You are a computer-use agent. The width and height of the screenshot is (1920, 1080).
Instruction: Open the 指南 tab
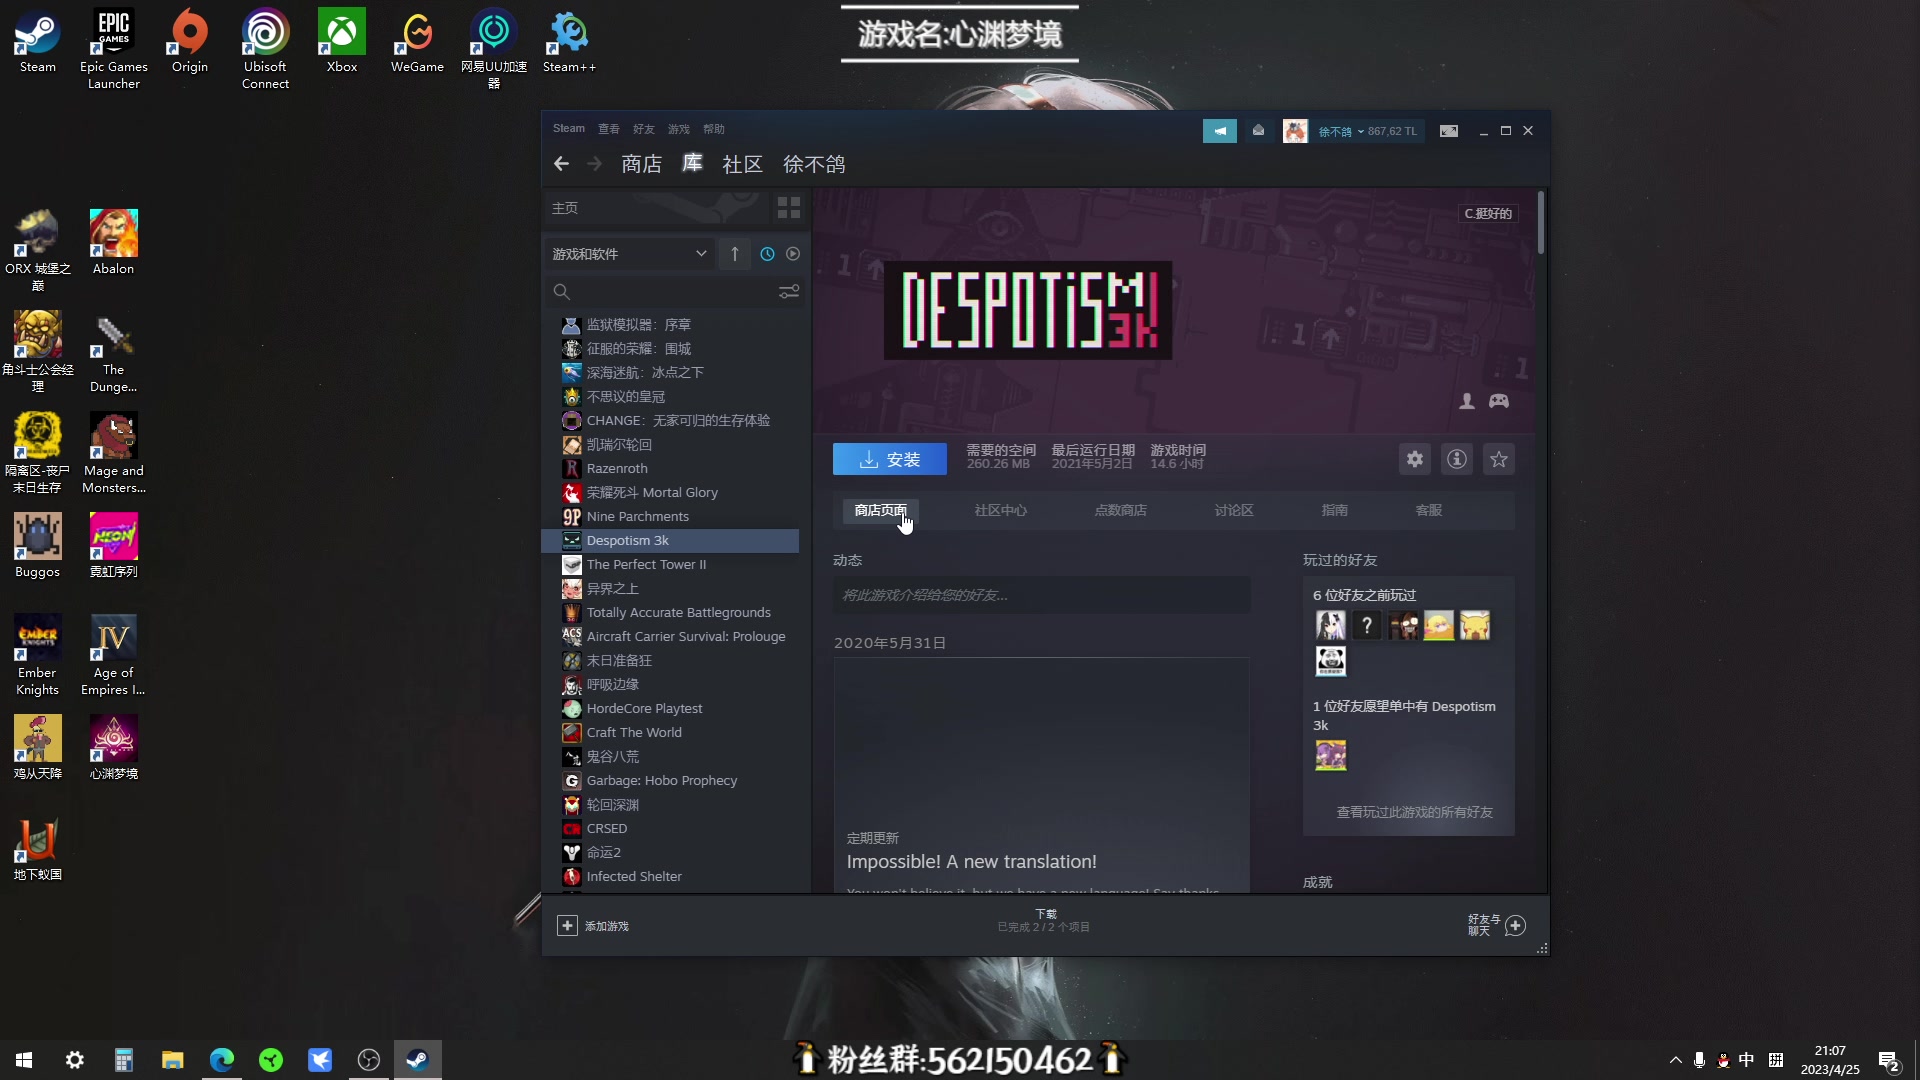point(1334,510)
